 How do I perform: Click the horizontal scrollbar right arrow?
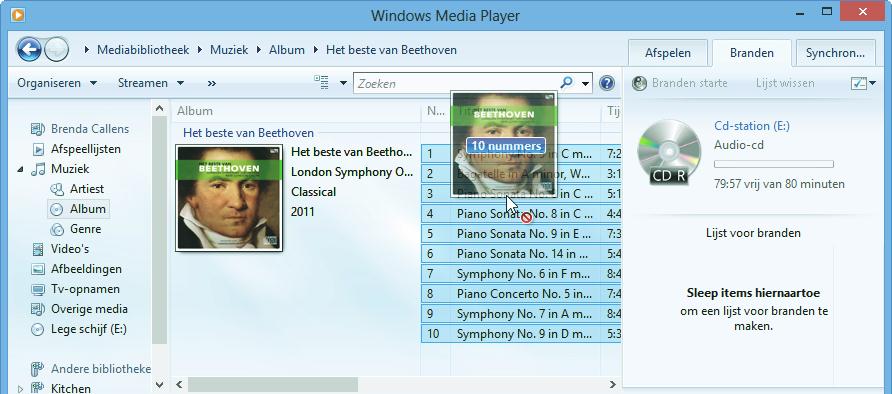[x=613, y=385]
